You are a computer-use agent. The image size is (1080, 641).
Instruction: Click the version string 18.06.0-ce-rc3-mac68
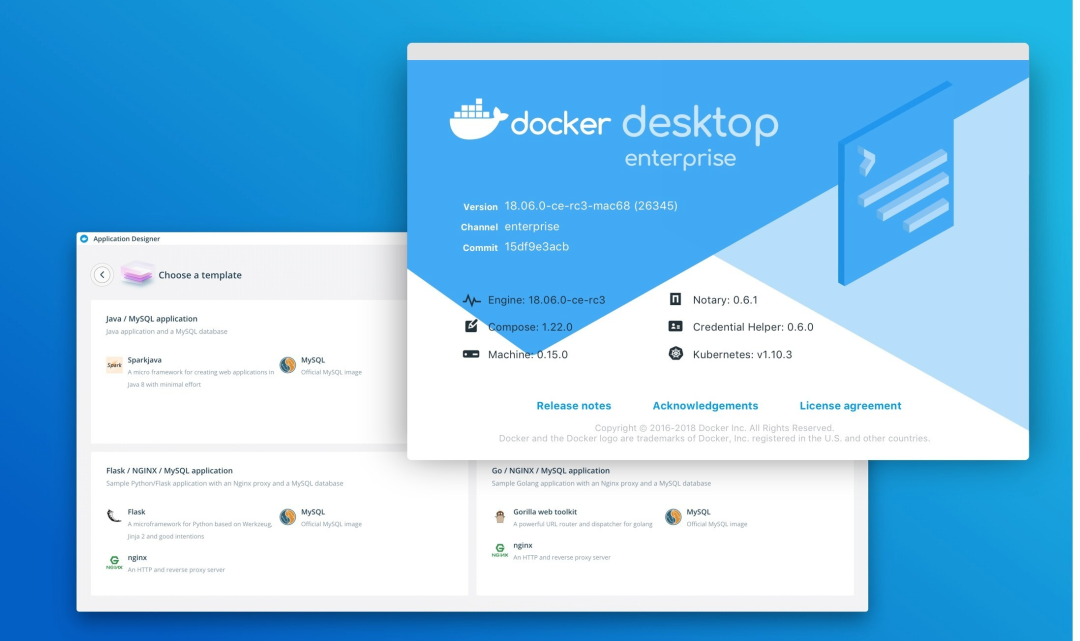point(591,206)
